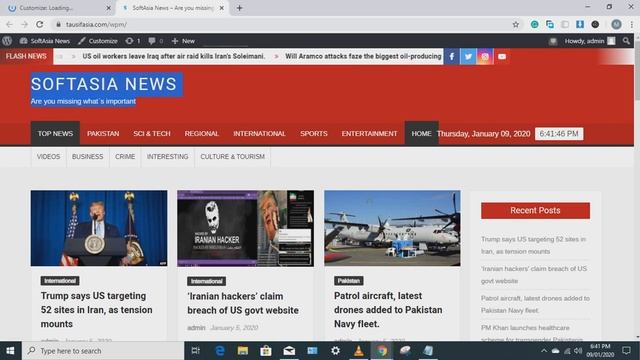640x360 pixels.
Task: Open INTERESTING secondary menu
Action: click(167, 157)
